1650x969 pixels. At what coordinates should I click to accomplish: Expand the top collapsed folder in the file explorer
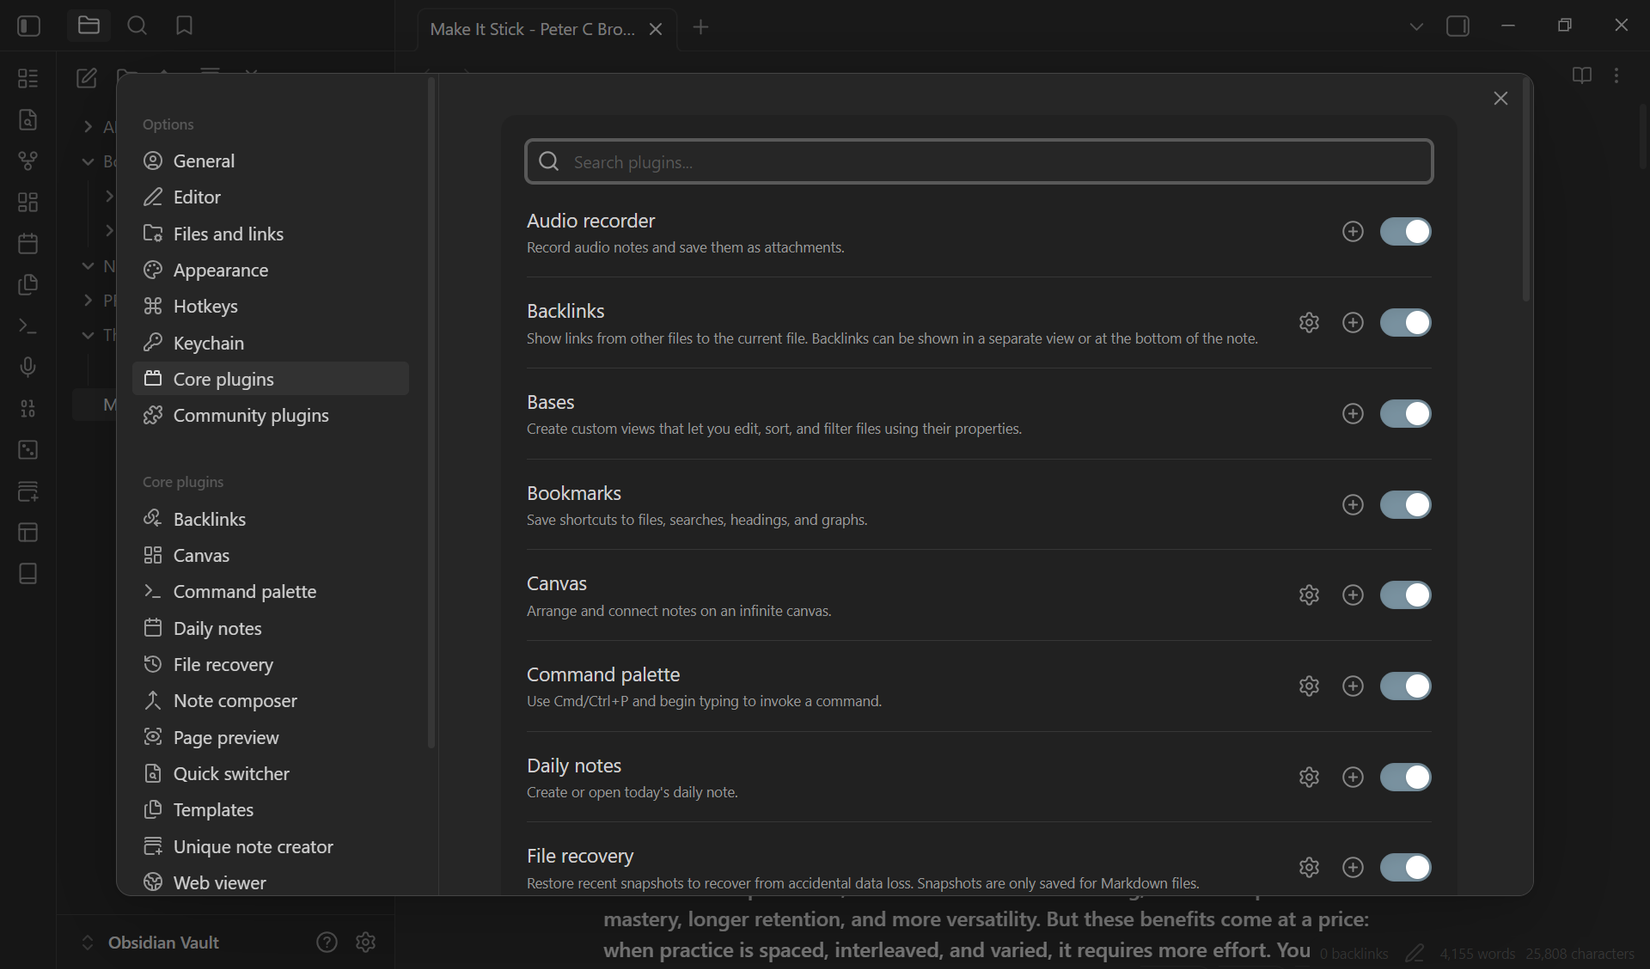(86, 126)
